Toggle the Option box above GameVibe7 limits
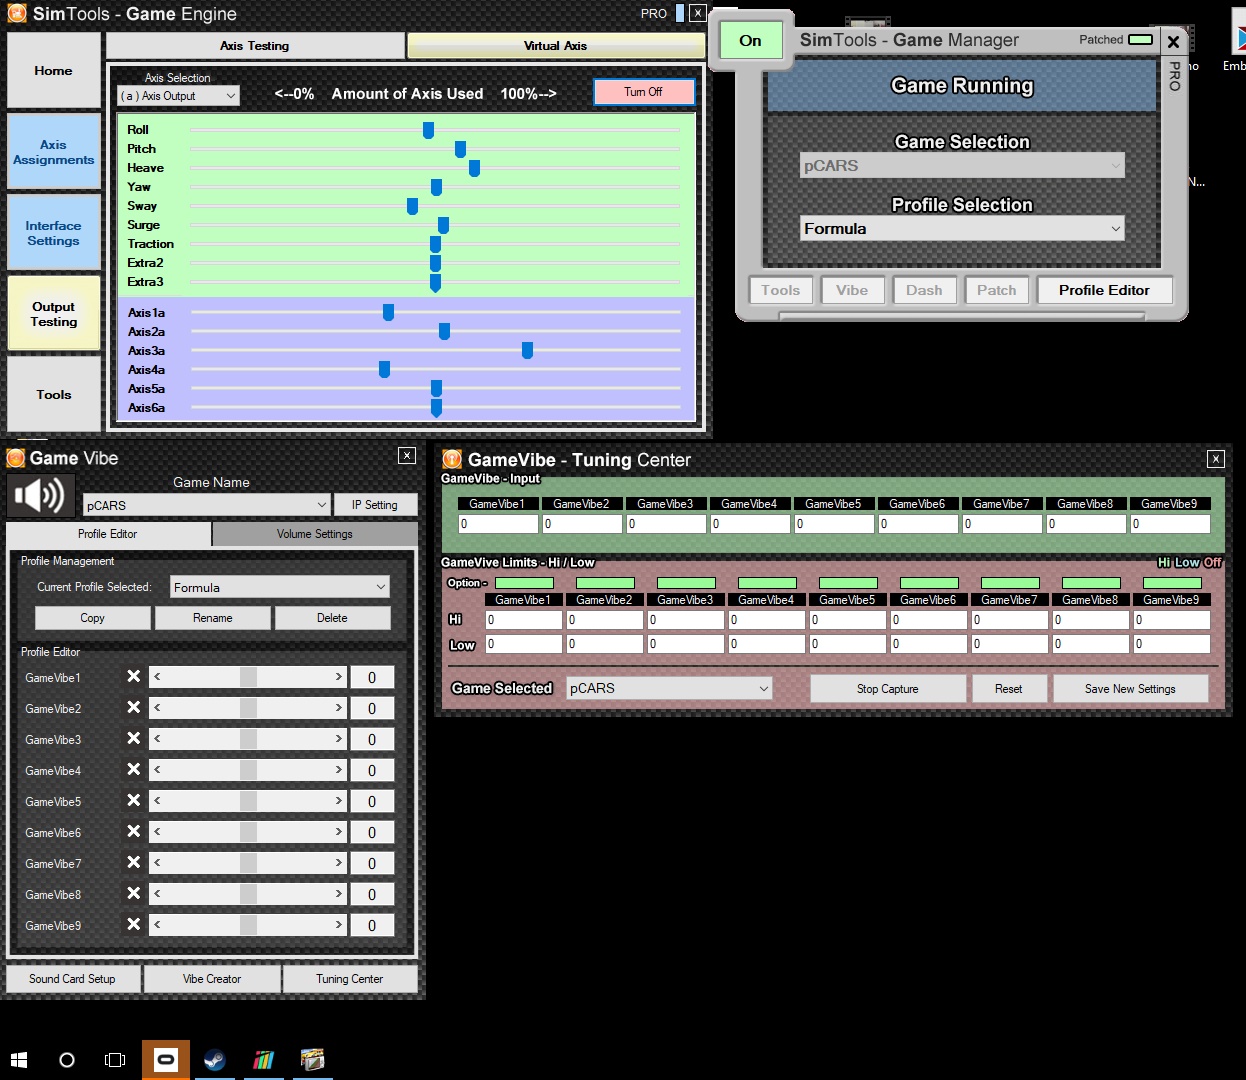Viewport: 1246px width, 1080px height. point(1011,583)
